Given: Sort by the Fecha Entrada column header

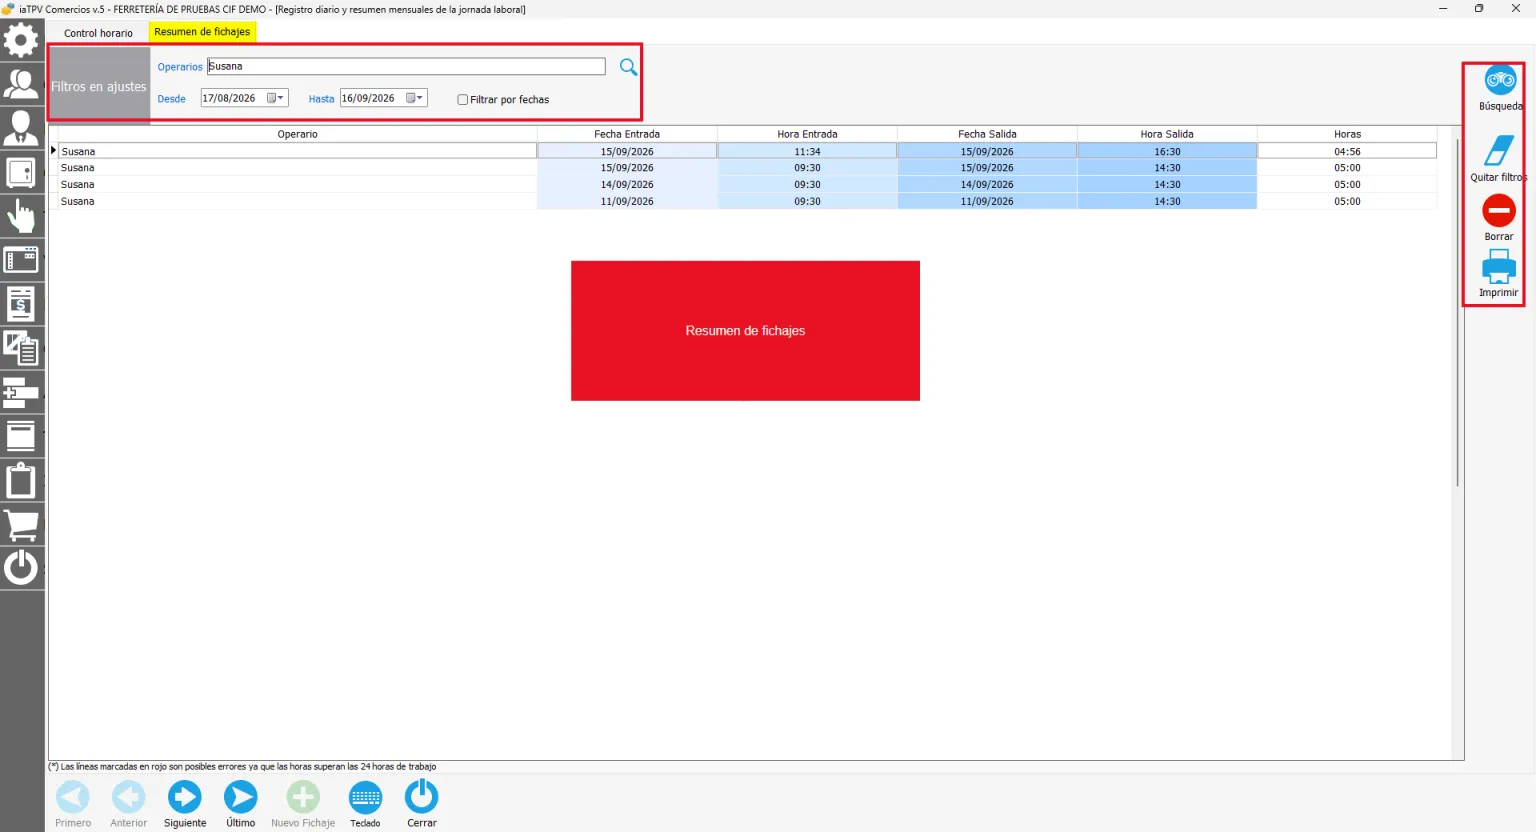Looking at the screenshot, I should click(x=627, y=134).
